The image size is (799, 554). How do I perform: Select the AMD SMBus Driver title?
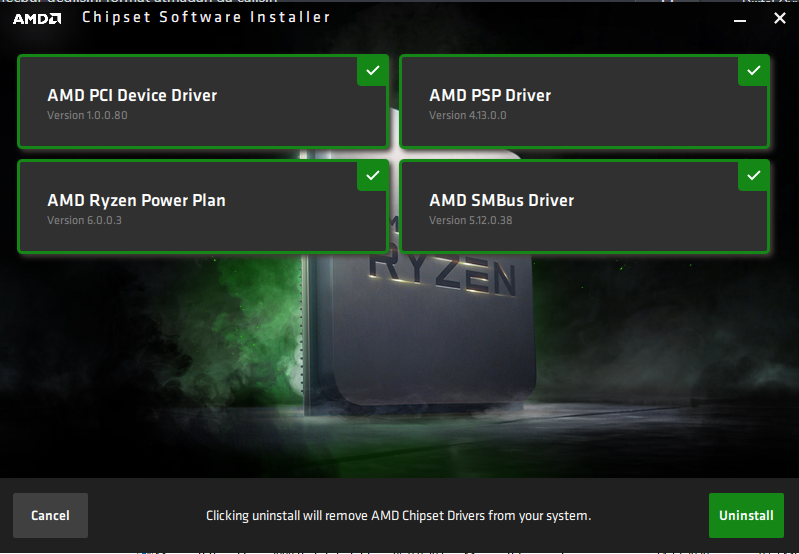501,200
